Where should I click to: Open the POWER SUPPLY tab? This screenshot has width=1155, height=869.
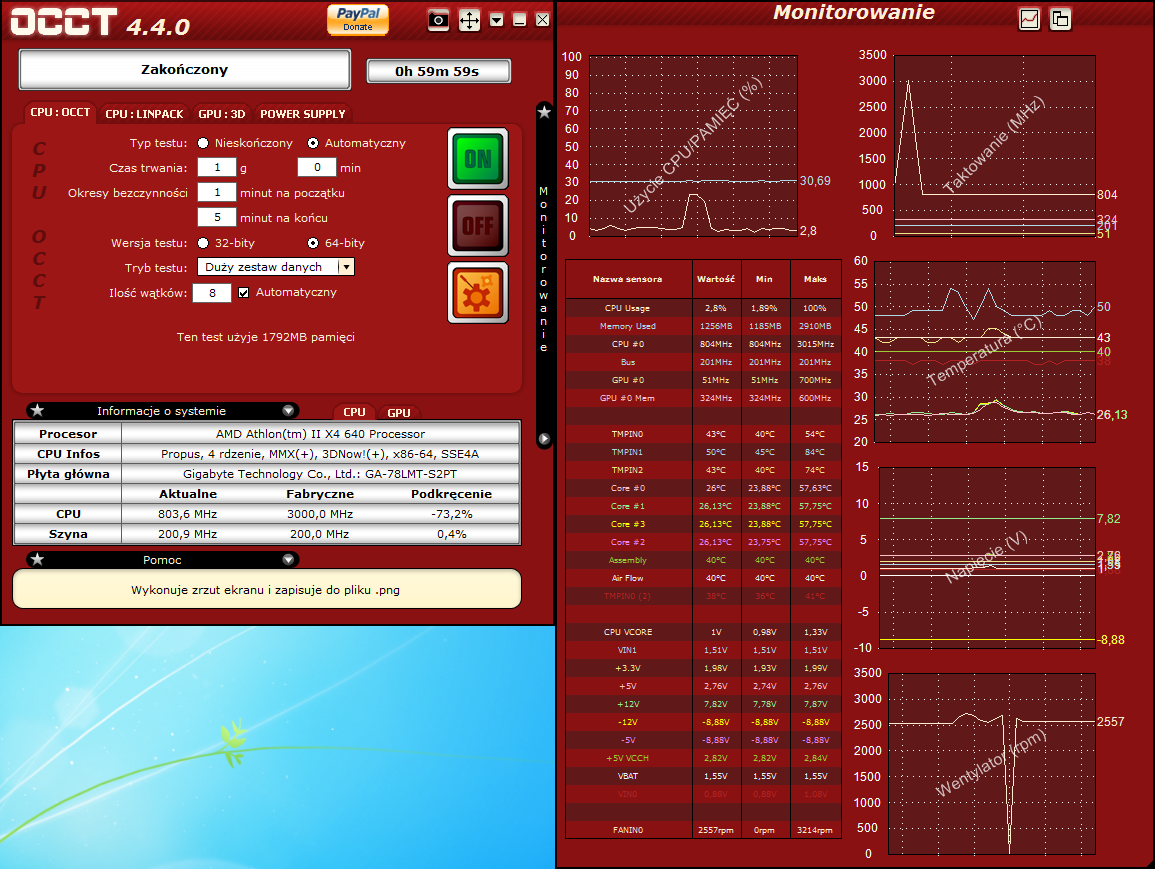(303, 114)
